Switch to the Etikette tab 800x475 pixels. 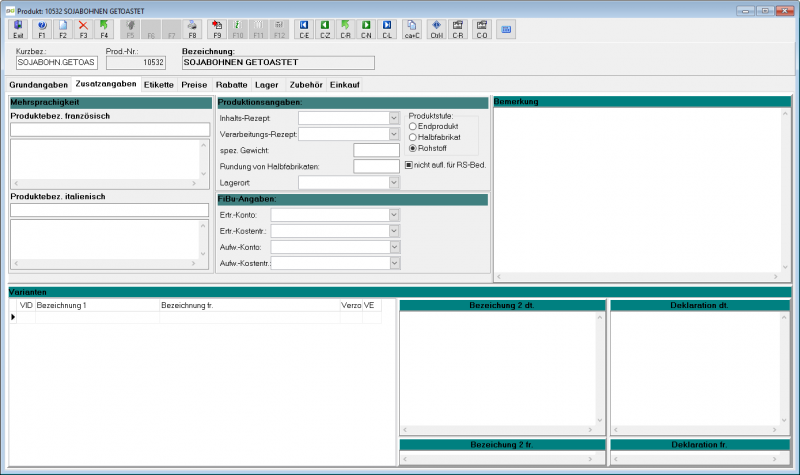point(159,85)
